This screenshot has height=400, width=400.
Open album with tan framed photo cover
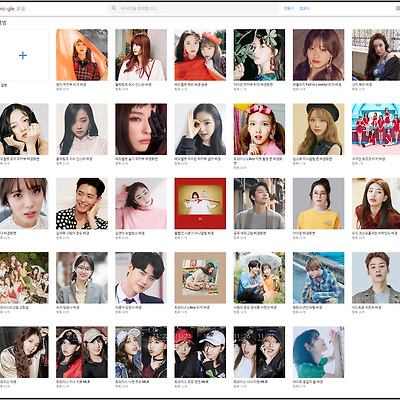click(200, 278)
